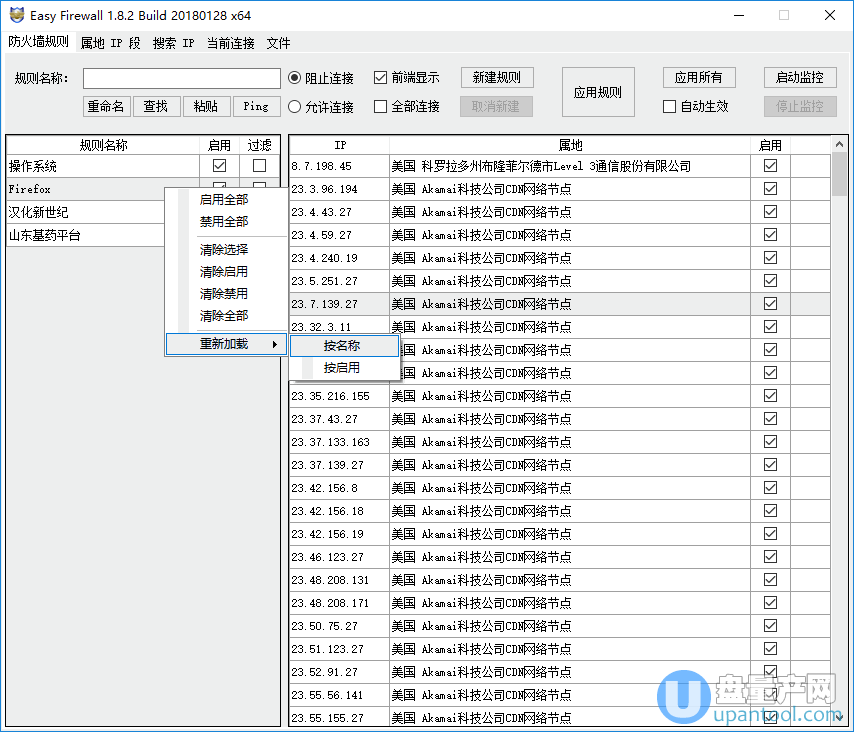Click the 新建规则 button
This screenshot has height=732, width=854.
point(497,78)
